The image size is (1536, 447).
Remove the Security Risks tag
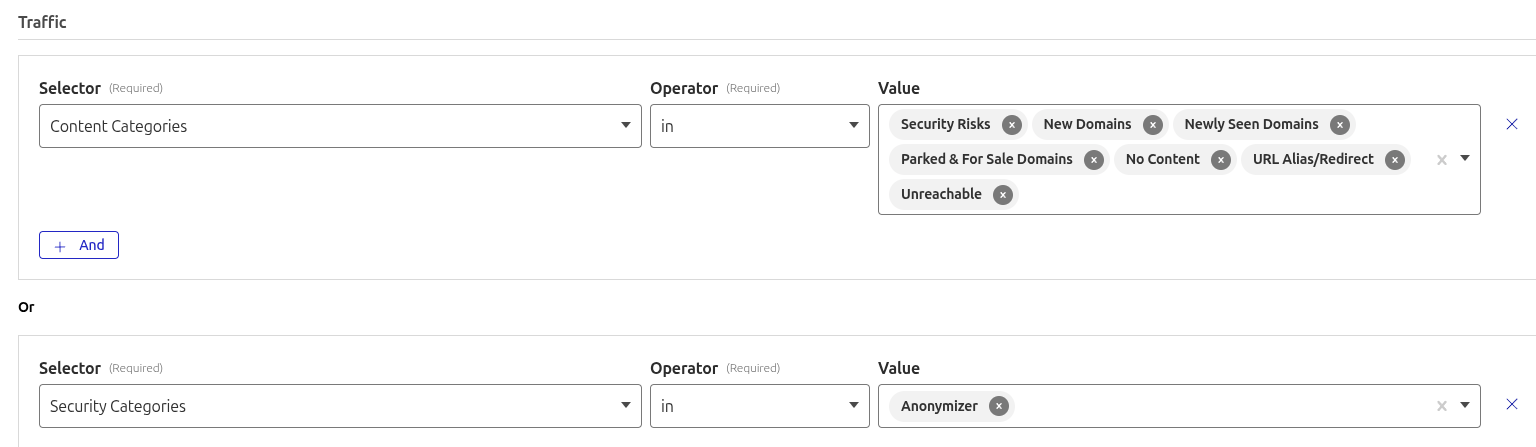[x=1011, y=125]
